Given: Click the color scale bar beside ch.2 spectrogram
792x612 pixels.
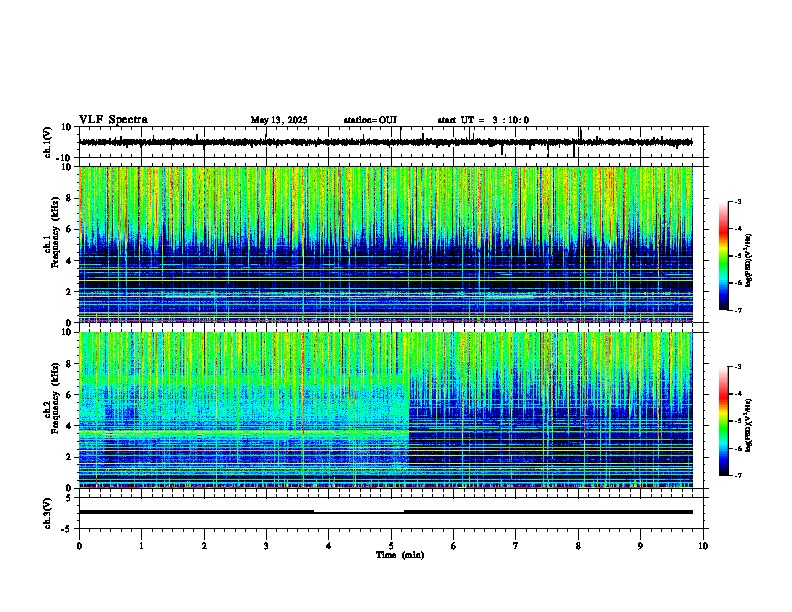Looking at the screenshot, I should pos(724,421).
